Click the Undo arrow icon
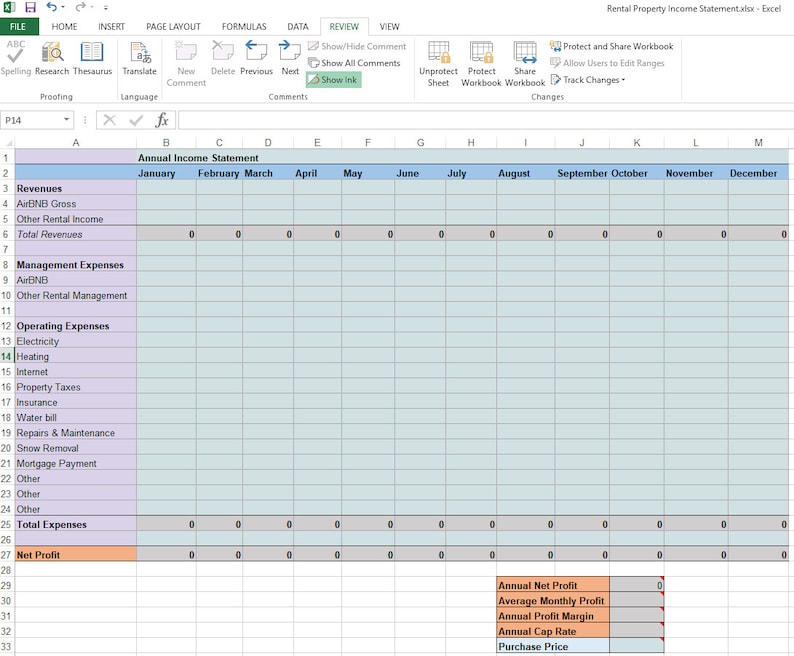This screenshot has width=794, height=656. pyautogui.click(x=51, y=7)
